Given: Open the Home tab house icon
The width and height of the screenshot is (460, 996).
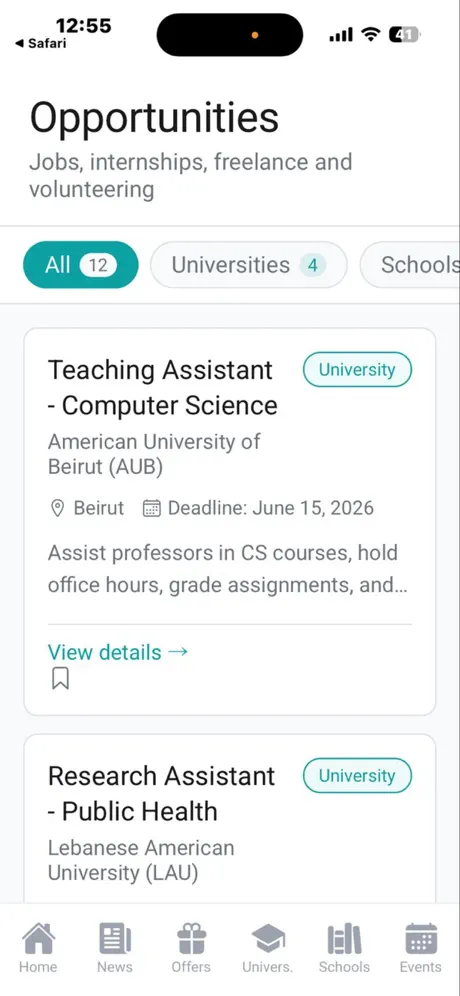Looking at the screenshot, I should [38, 939].
